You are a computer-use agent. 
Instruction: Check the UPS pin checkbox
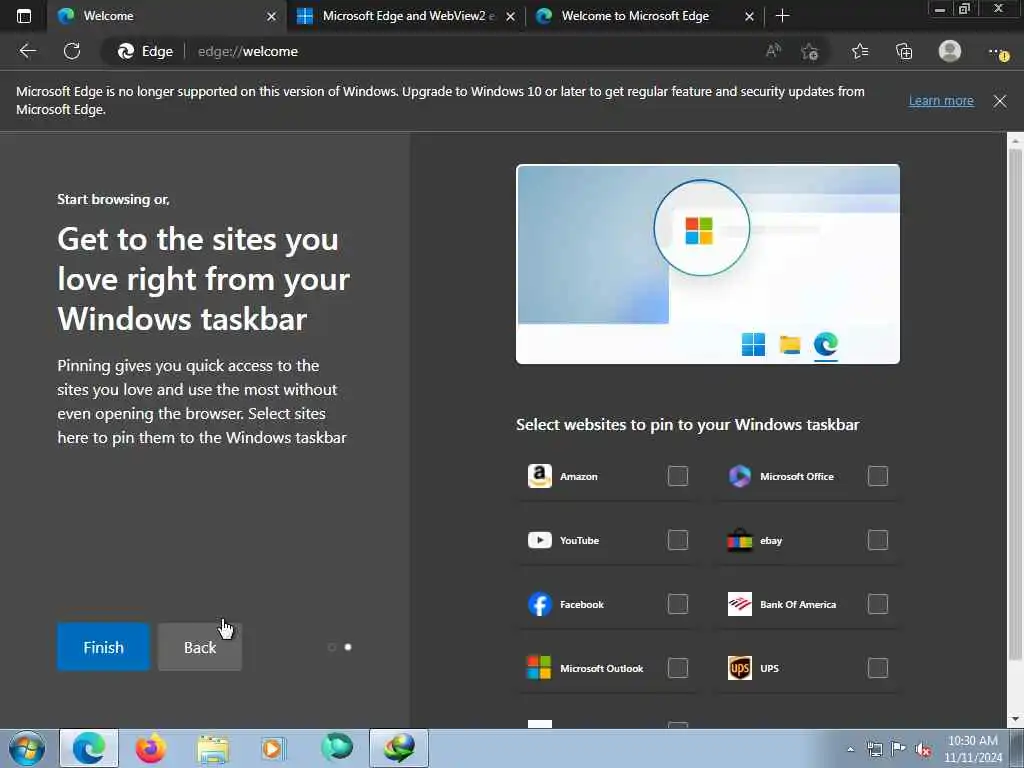coord(878,668)
